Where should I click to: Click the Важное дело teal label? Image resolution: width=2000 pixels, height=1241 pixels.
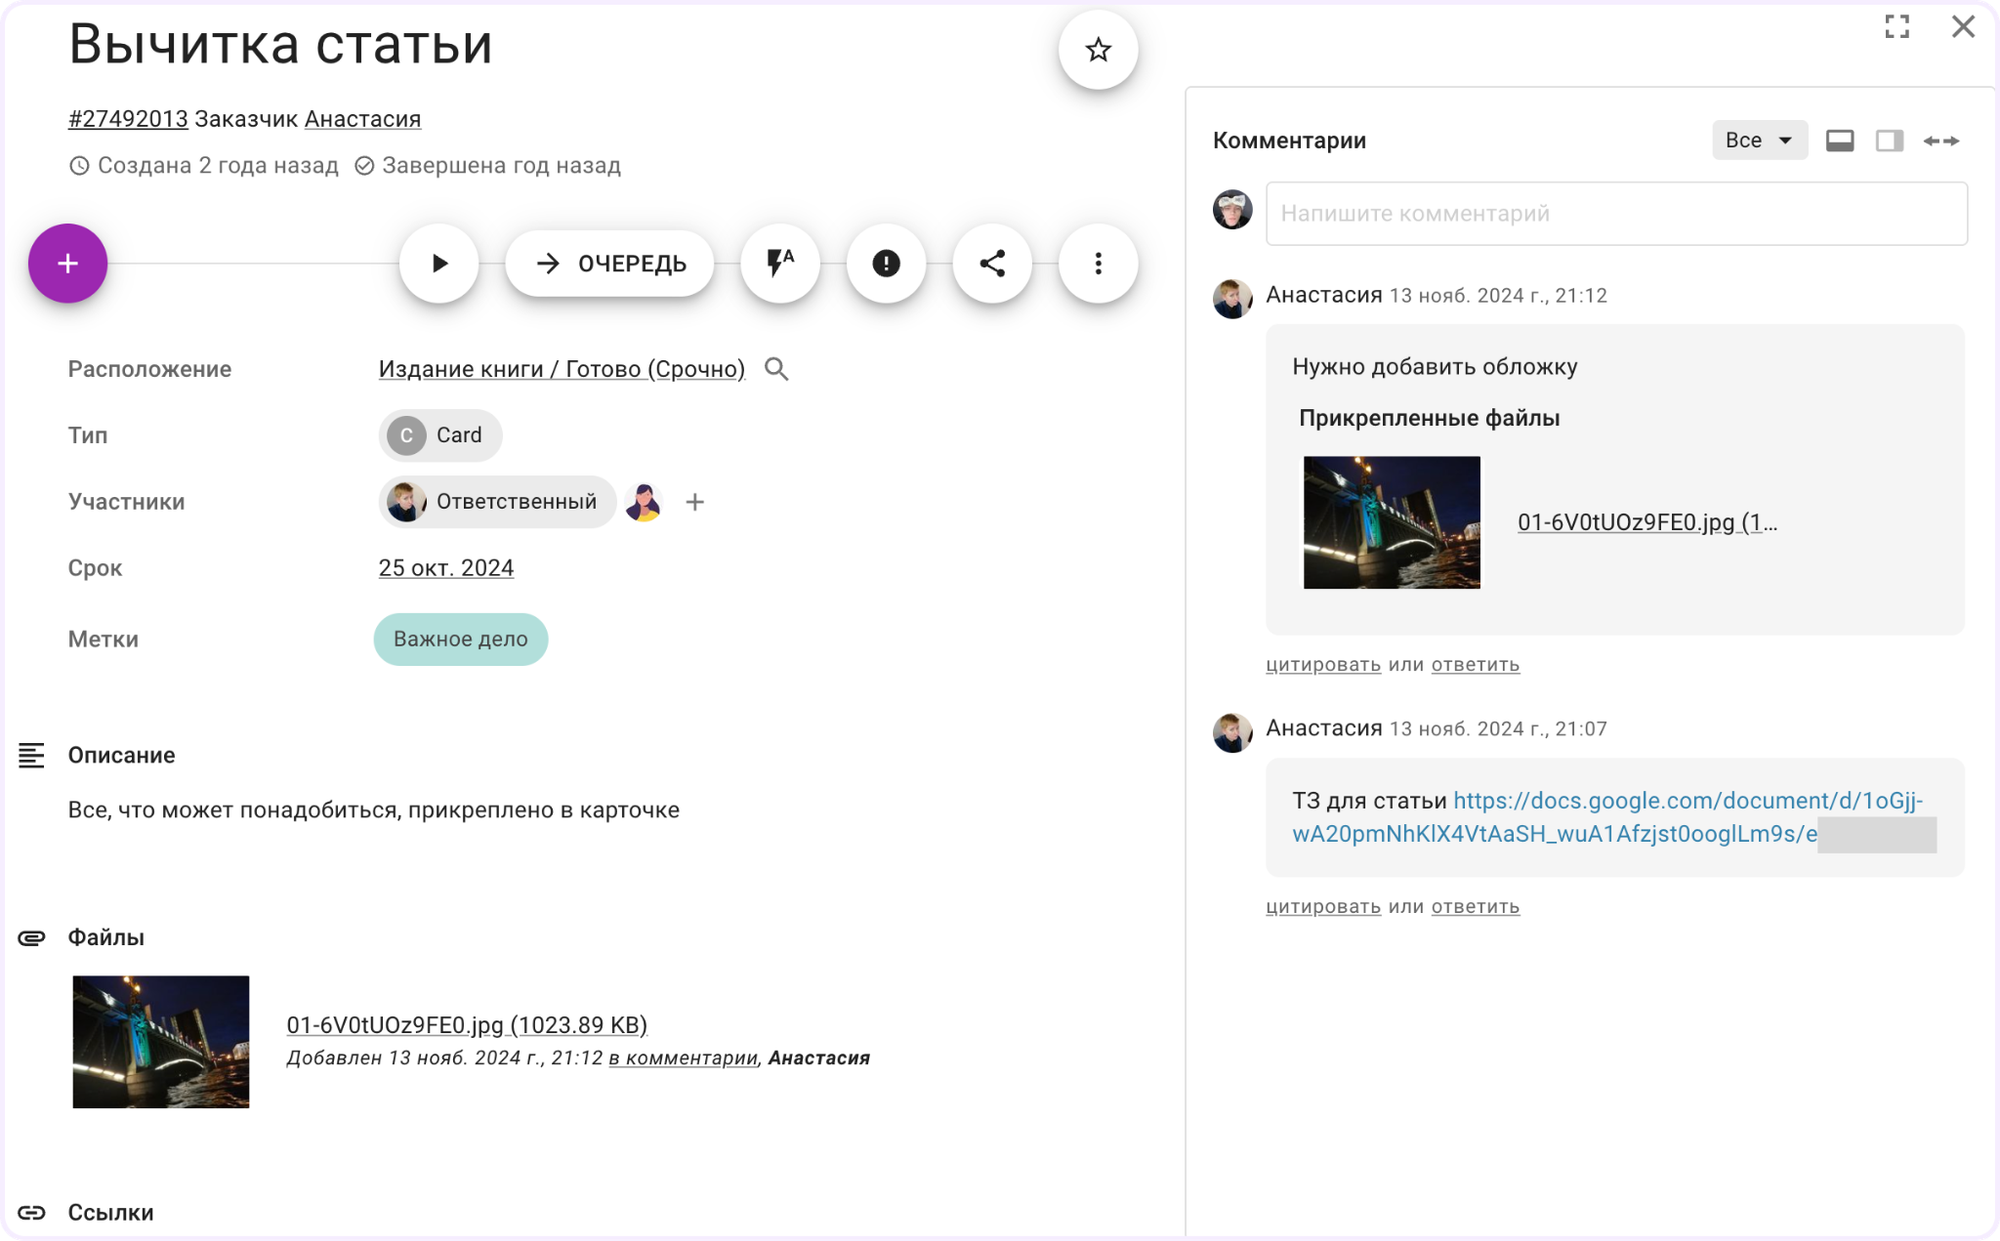click(460, 639)
